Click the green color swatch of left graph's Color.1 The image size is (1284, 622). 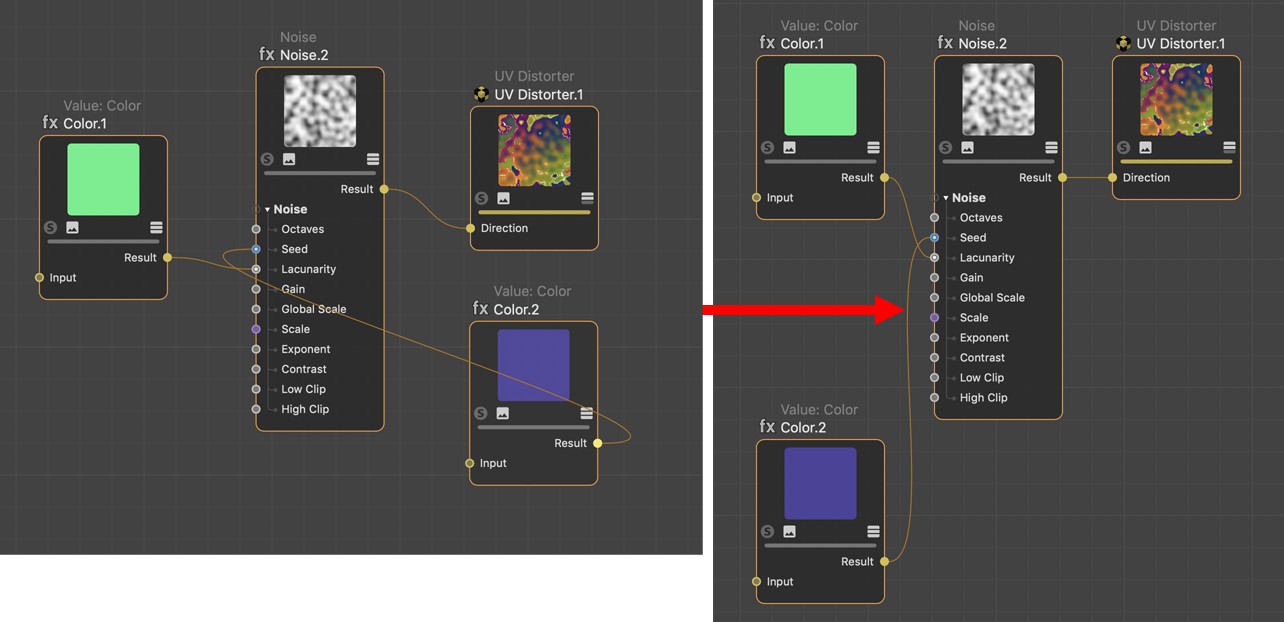tap(103, 180)
